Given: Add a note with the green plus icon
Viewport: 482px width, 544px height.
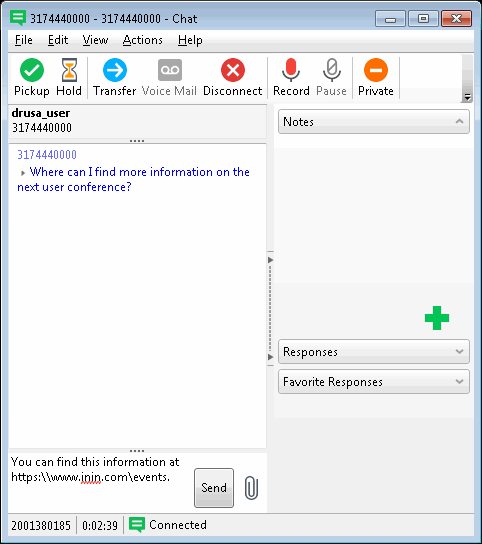Looking at the screenshot, I should [437, 318].
